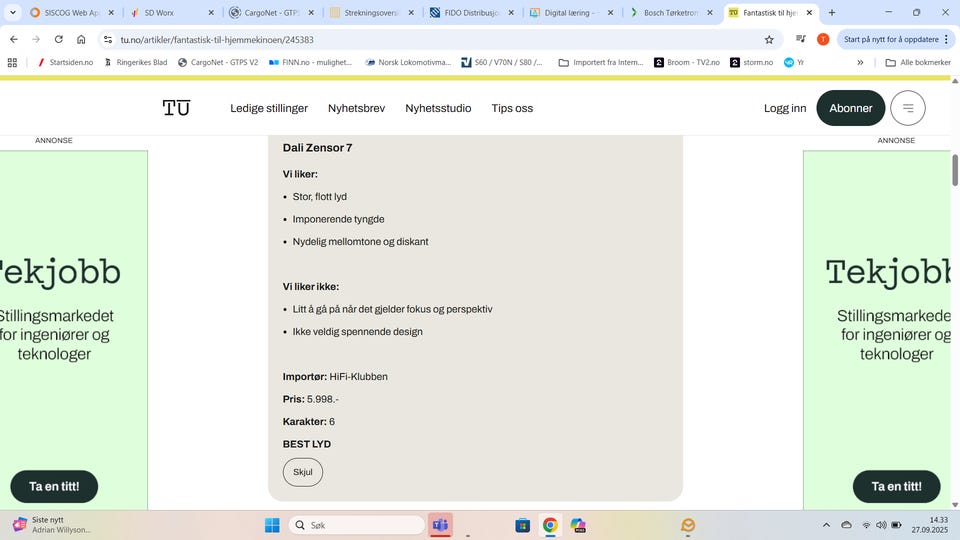The width and height of the screenshot is (960, 540).
Task: Open Ringerikes Blad bookmark
Action: pyautogui.click(x=135, y=62)
